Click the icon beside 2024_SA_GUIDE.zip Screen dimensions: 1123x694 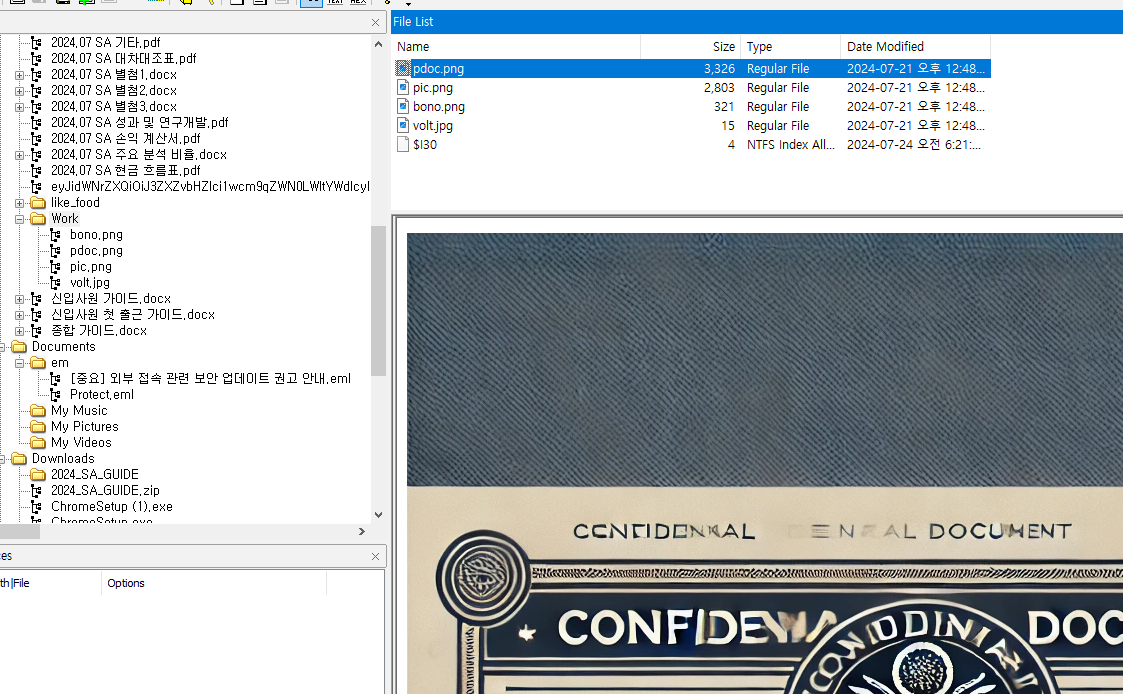coord(37,491)
